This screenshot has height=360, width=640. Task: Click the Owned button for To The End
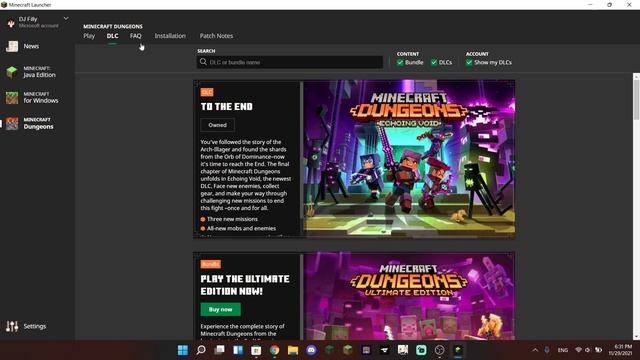217,125
